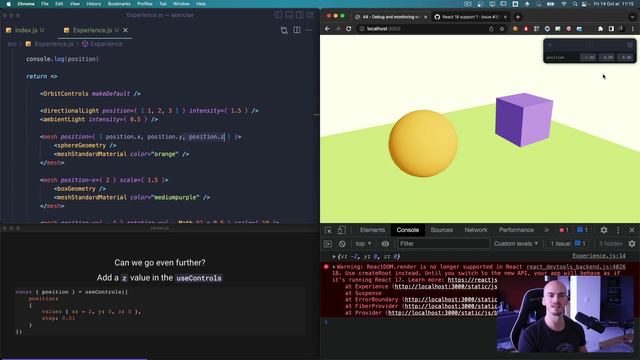Open the editor More Actions ellipsis
Viewport: 640px width, 360px height.
click(x=309, y=30)
